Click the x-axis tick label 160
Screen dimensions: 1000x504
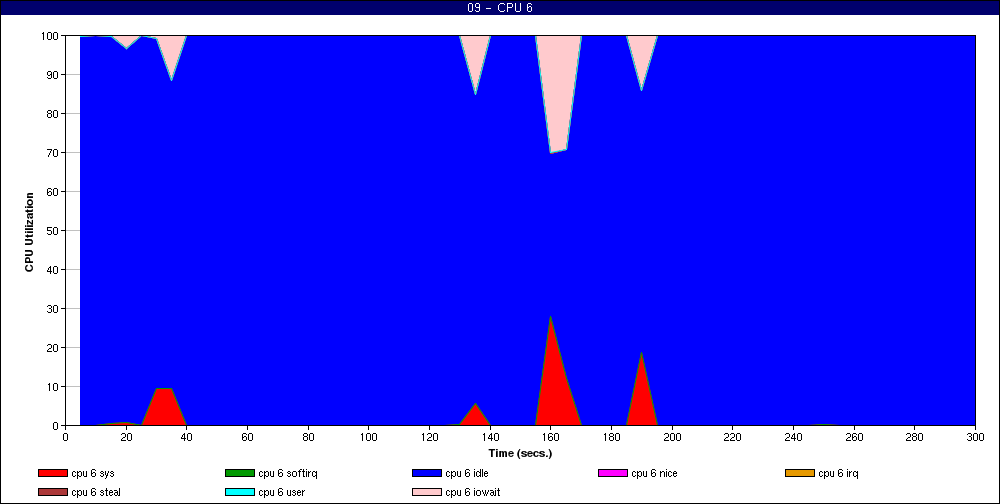point(550,437)
